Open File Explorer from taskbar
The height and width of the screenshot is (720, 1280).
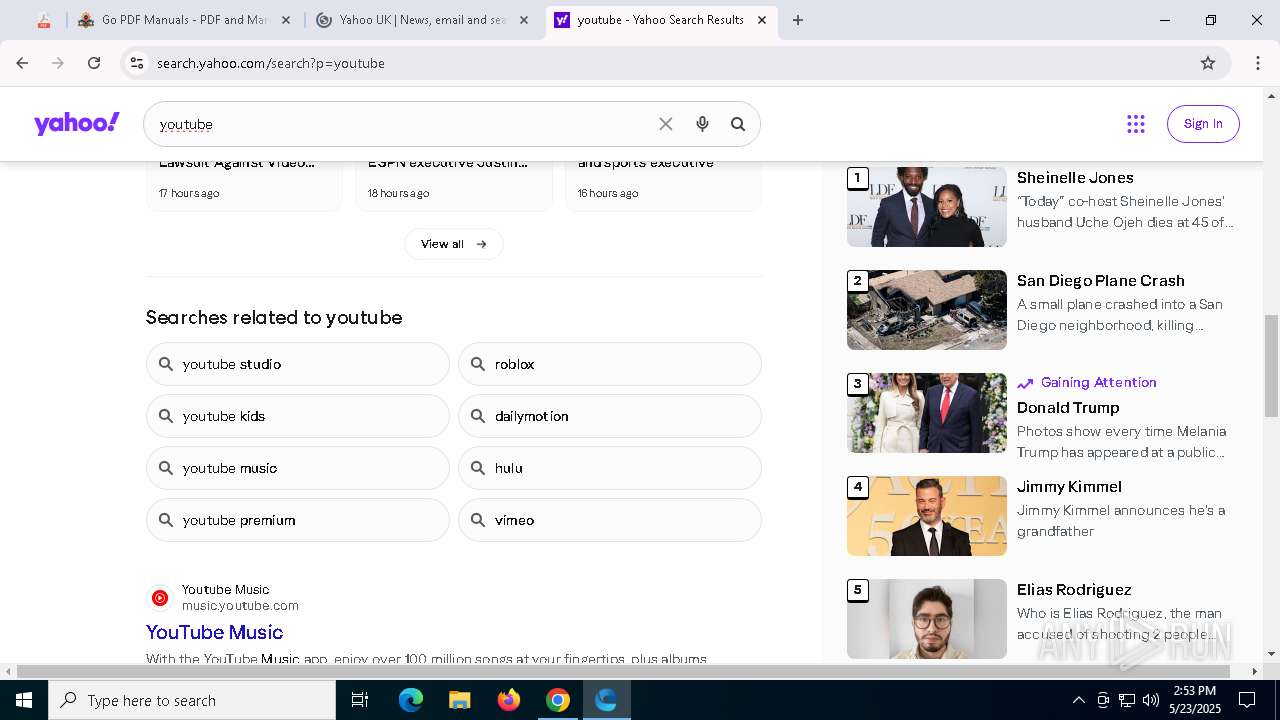460,700
